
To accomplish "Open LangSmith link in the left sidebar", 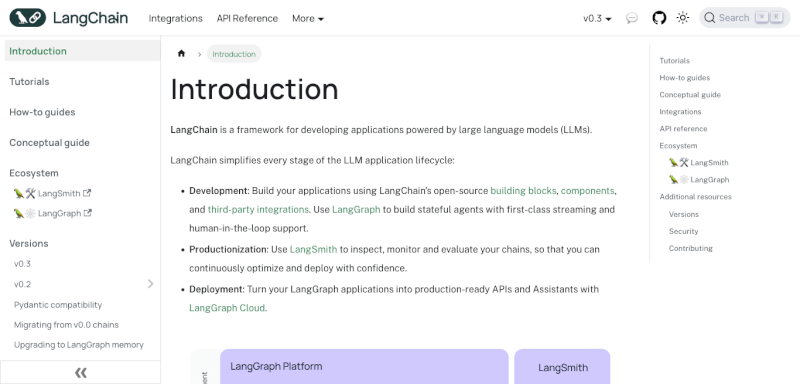I will click(x=52, y=193).
